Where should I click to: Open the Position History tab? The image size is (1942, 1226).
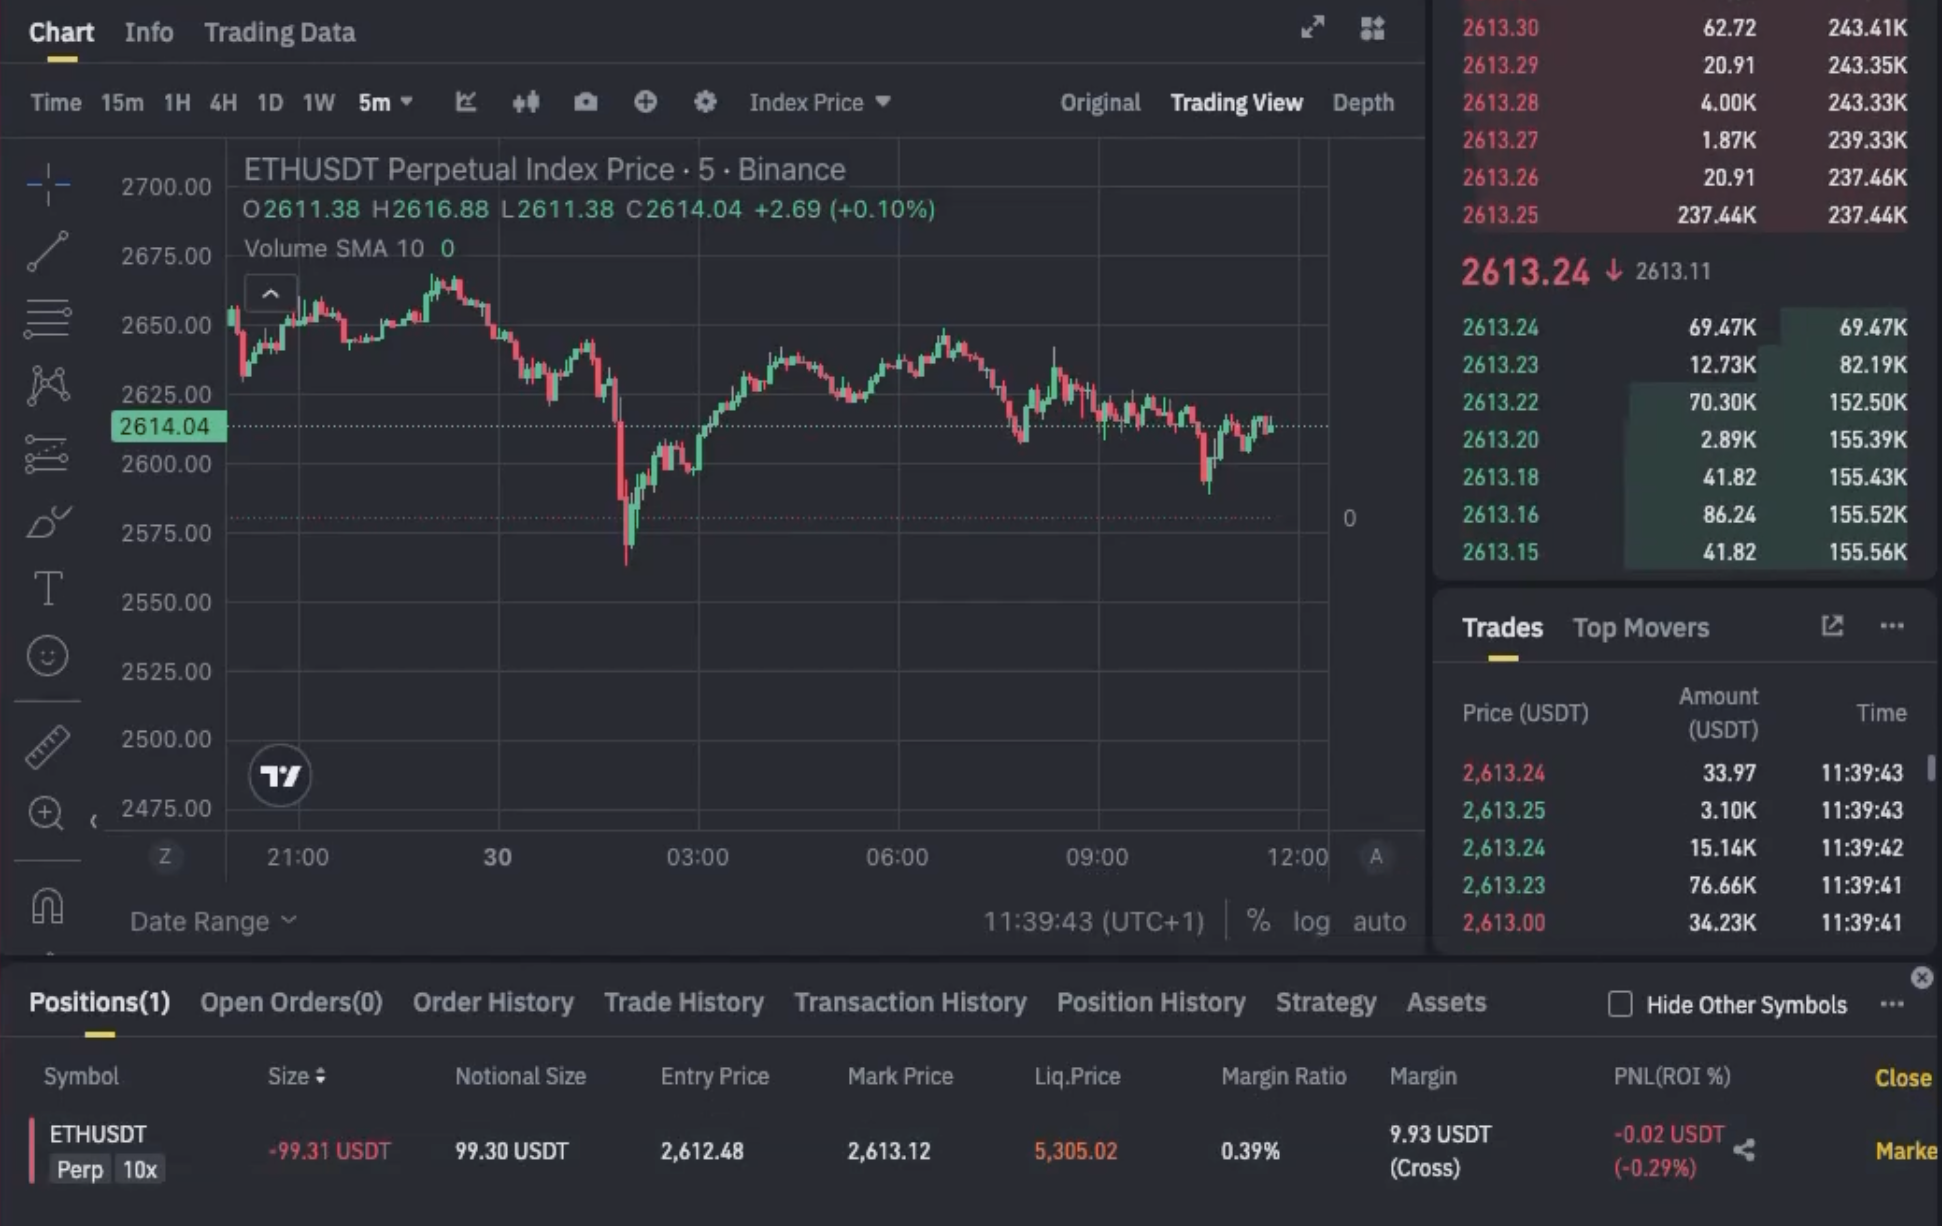click(x=1150, y=1002)
